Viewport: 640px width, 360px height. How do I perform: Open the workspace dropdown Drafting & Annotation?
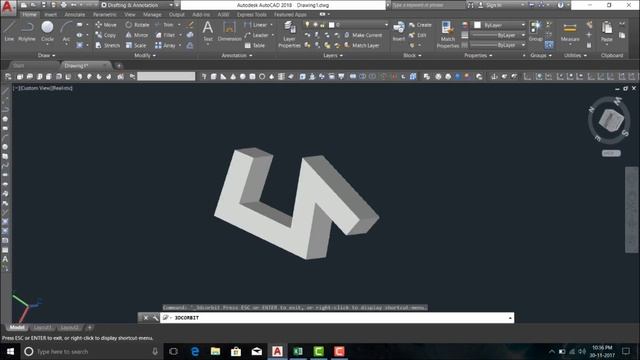point(137,5)
